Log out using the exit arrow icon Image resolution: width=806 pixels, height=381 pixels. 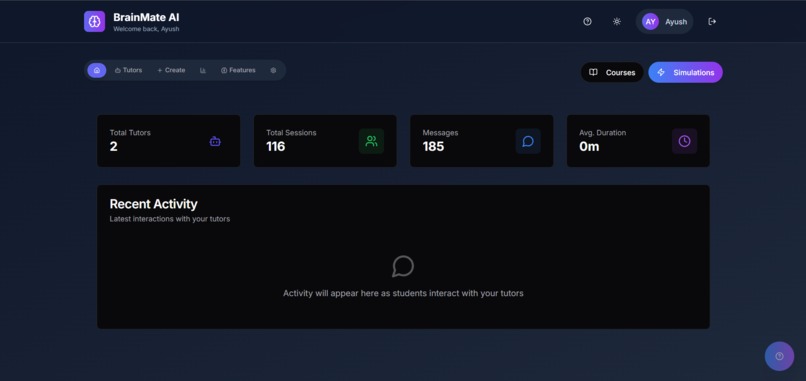(712, 22)
